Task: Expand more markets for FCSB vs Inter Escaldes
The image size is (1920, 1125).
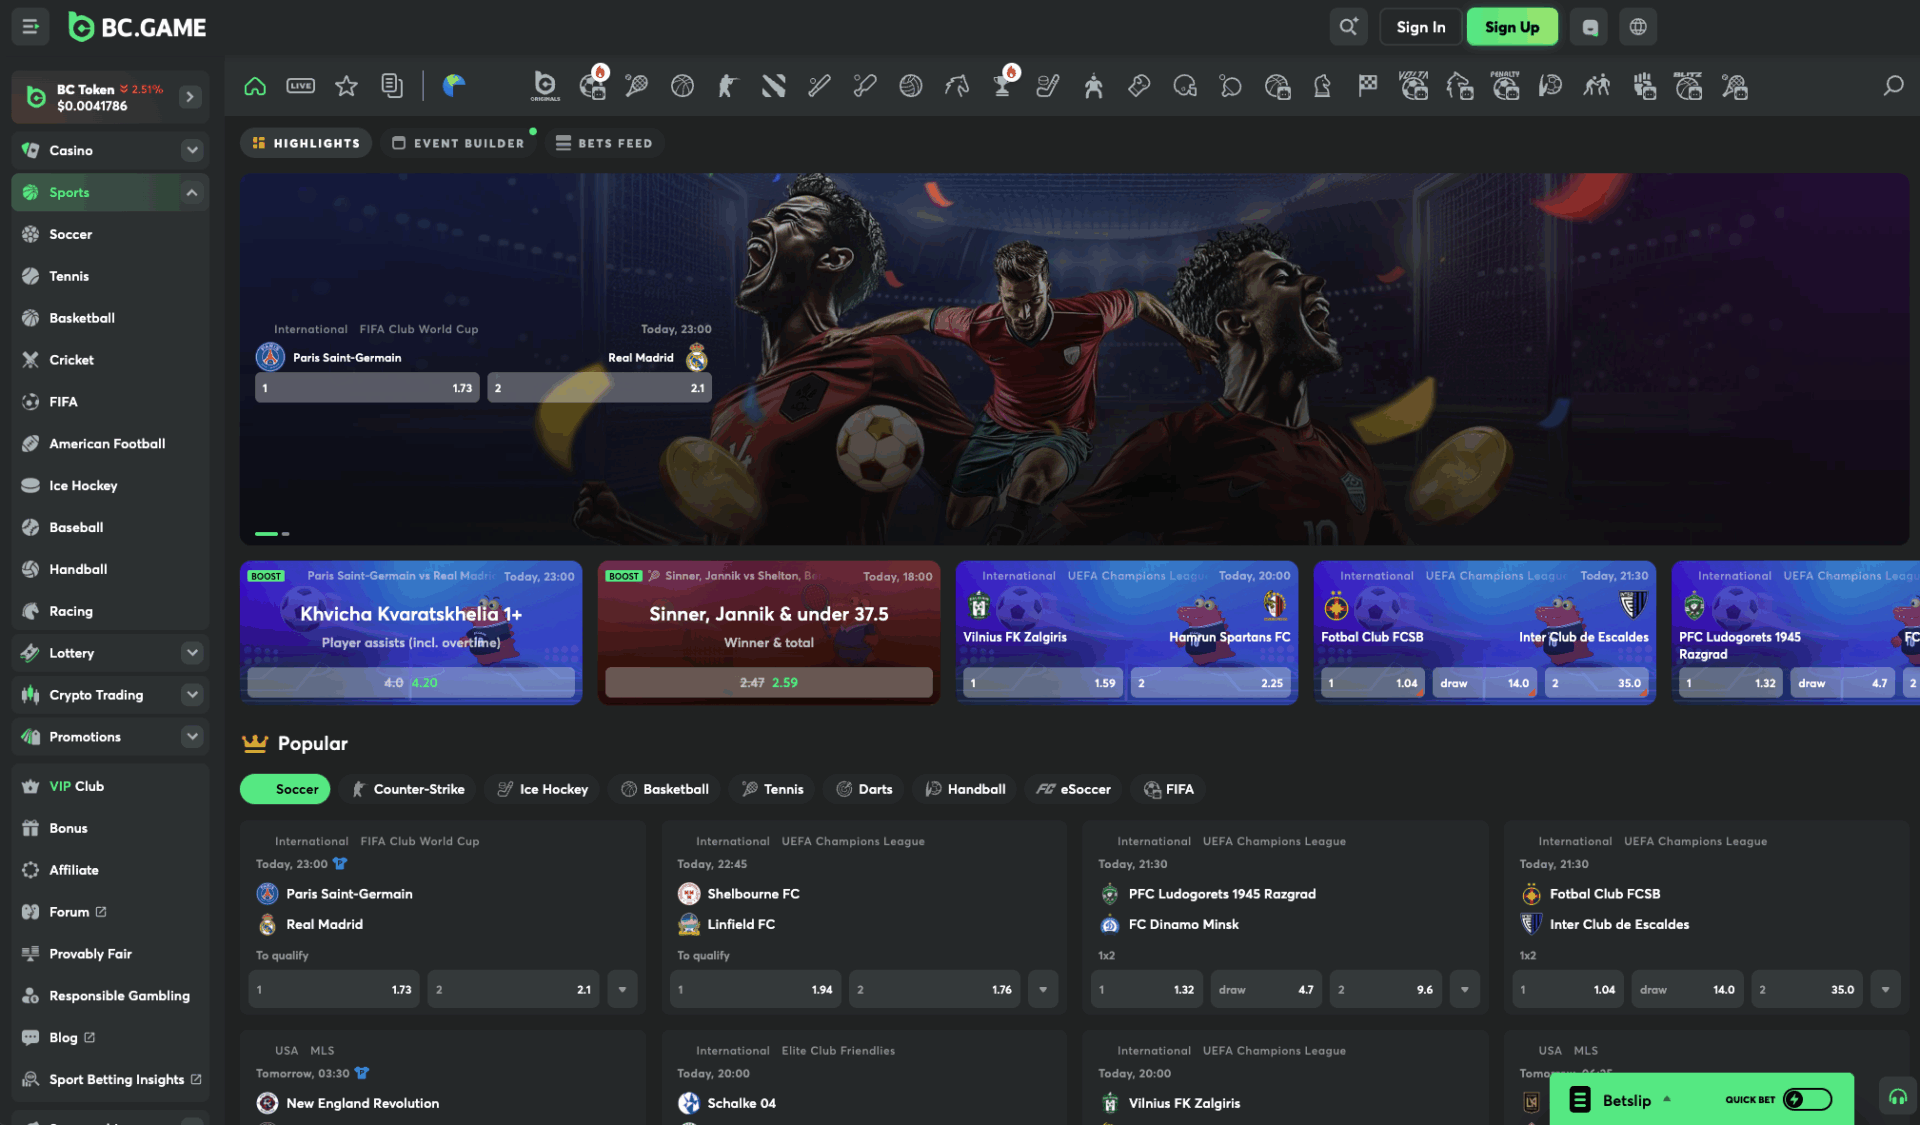Action: 1885,990
